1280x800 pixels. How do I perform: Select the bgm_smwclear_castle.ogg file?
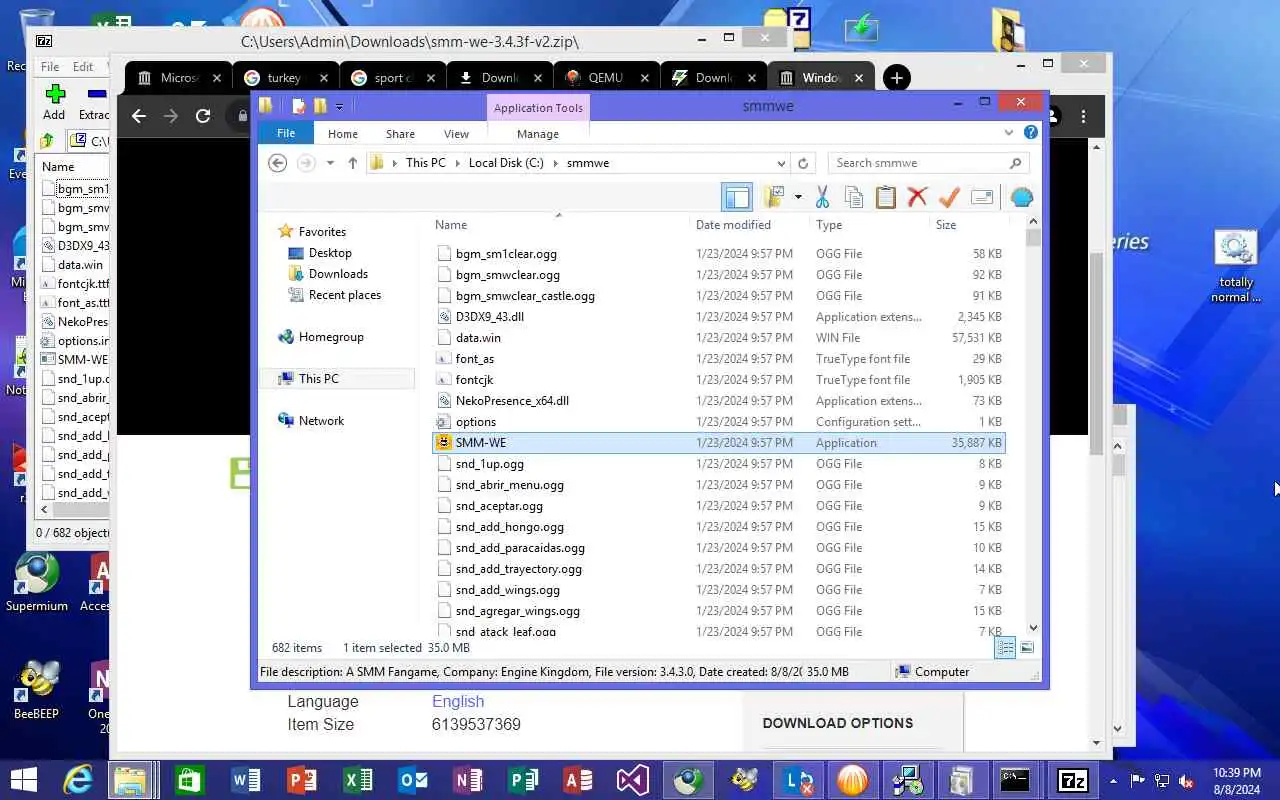pyautogui.click(x=719, y=296)
